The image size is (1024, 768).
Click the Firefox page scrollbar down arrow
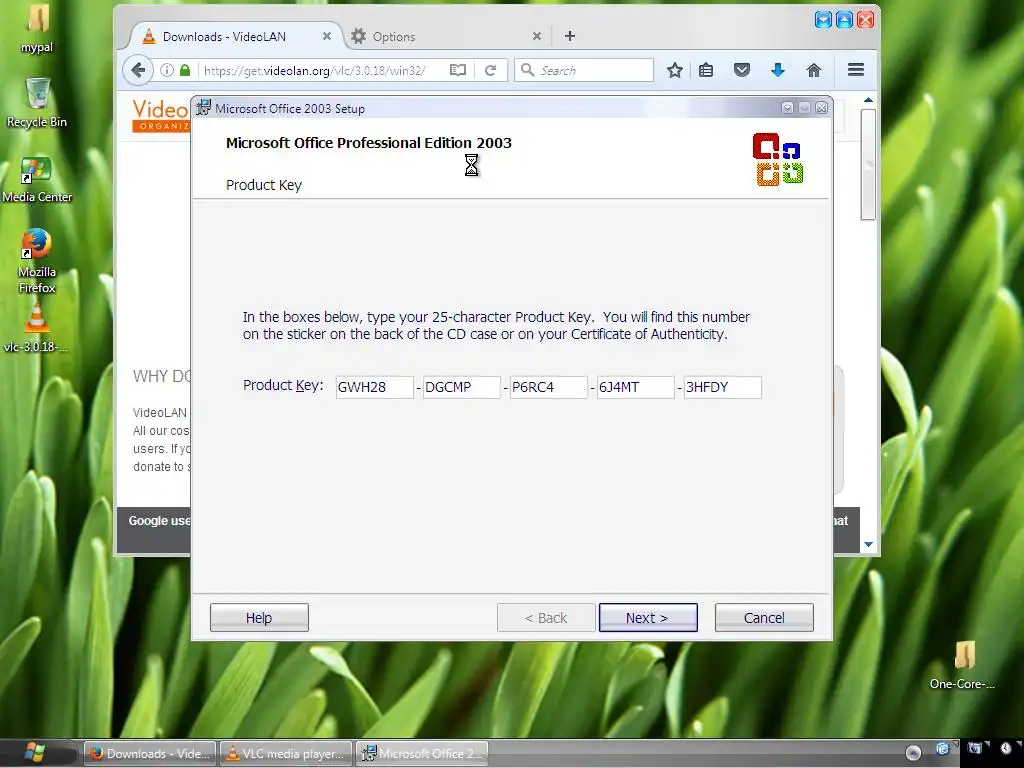pyautogui.click(x=868, y=544)
